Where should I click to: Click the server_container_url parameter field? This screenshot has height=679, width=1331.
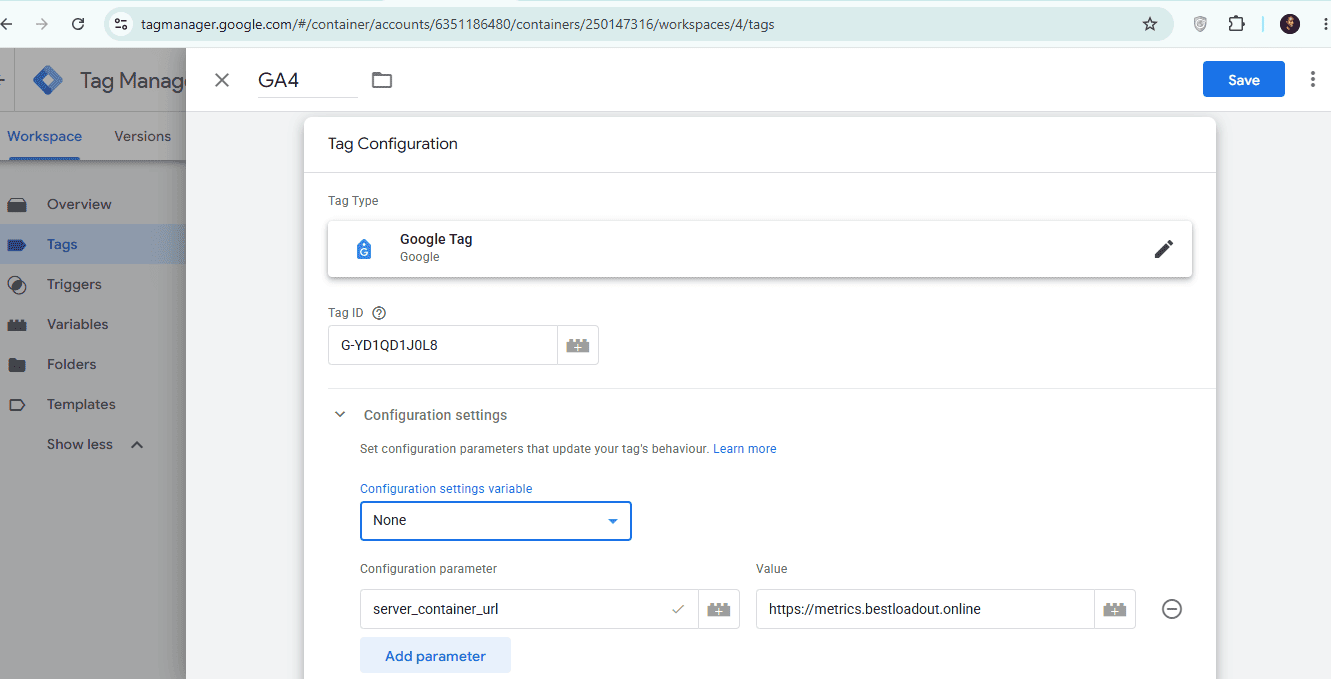(529, 609)
